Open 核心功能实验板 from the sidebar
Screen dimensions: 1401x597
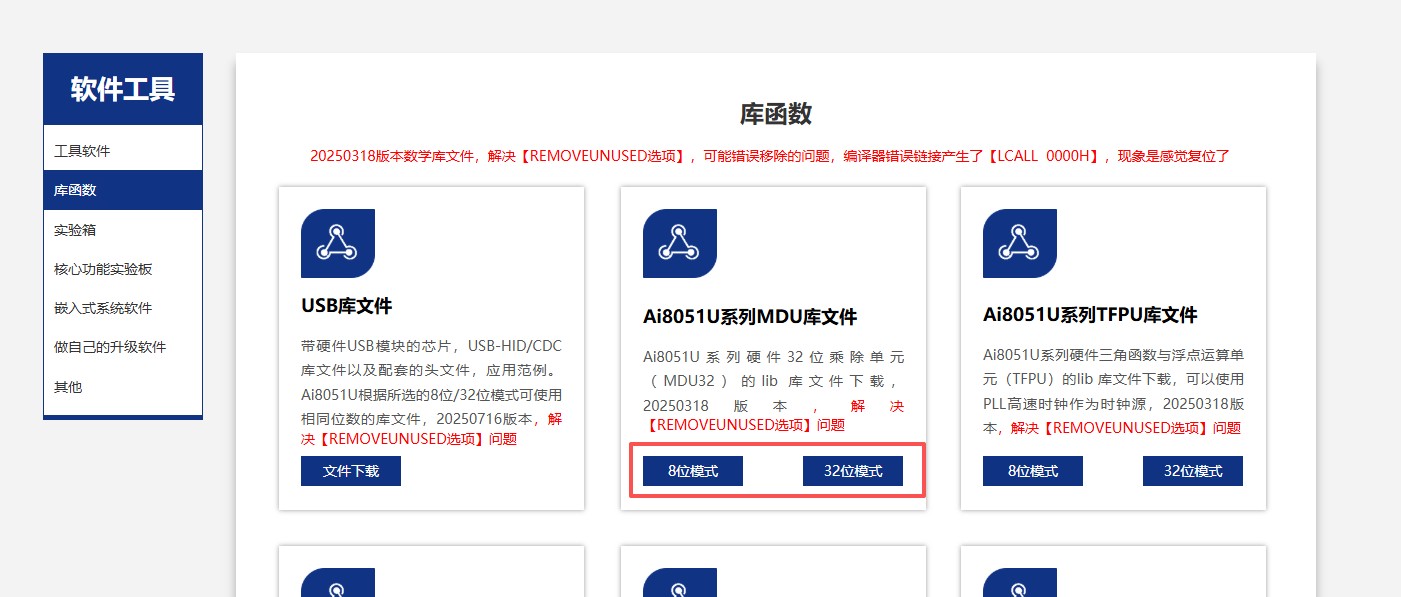103,269
